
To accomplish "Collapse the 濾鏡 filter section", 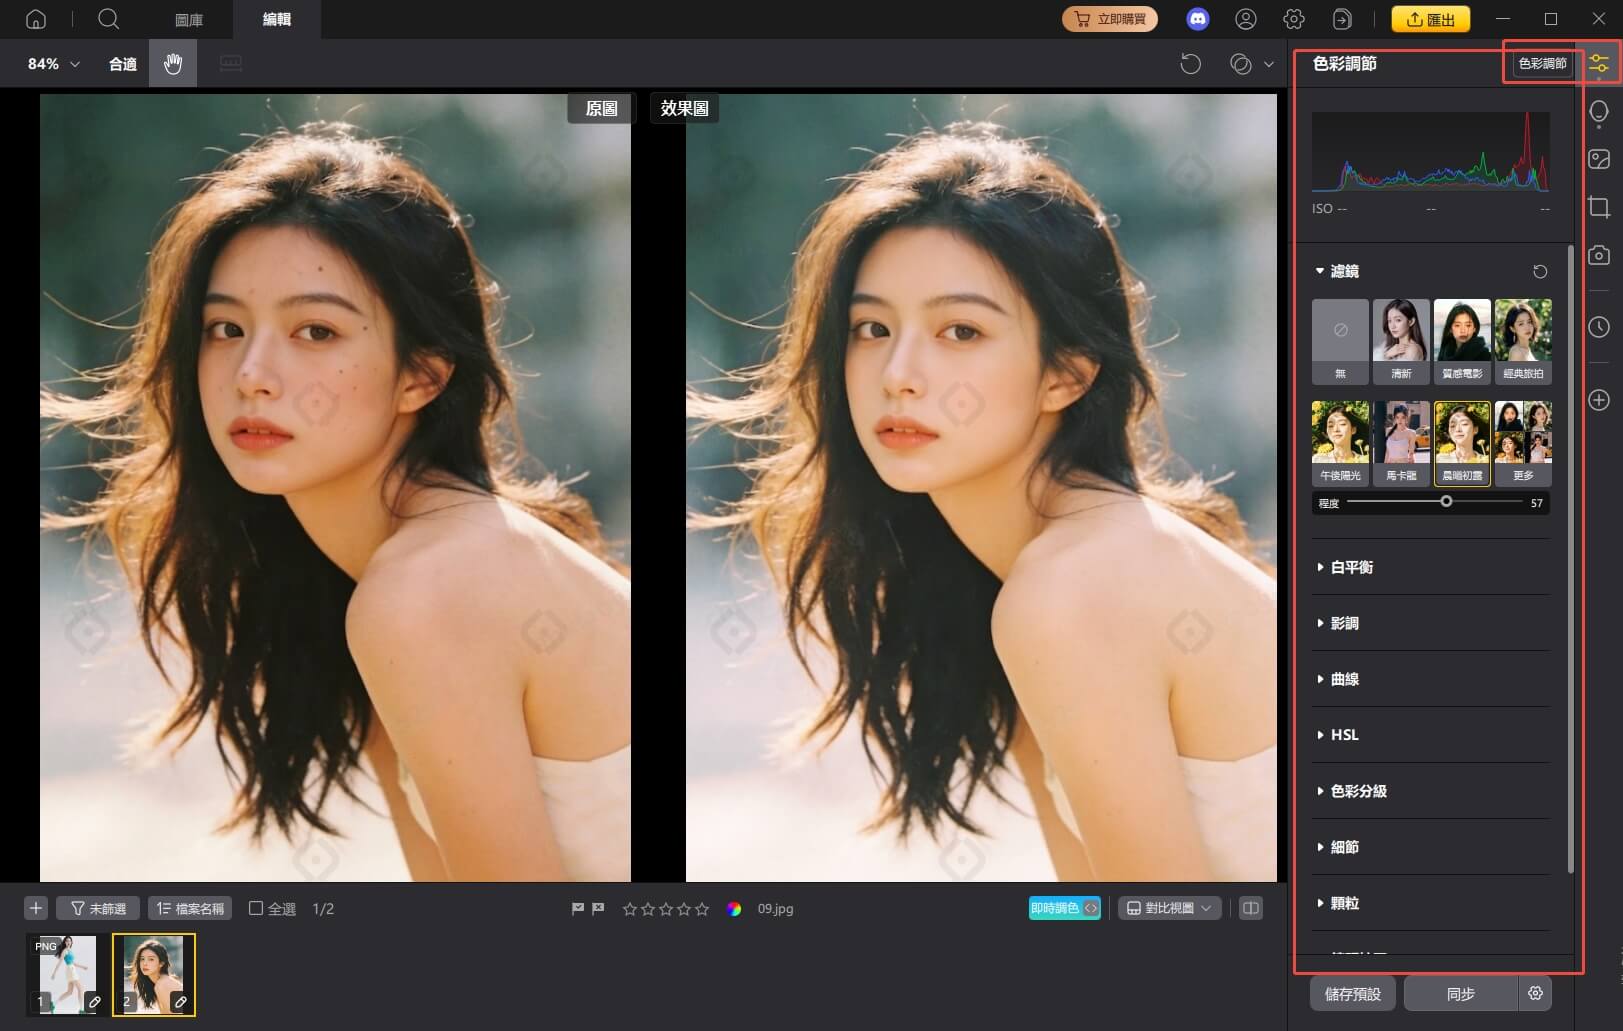I will [1320, 271].
